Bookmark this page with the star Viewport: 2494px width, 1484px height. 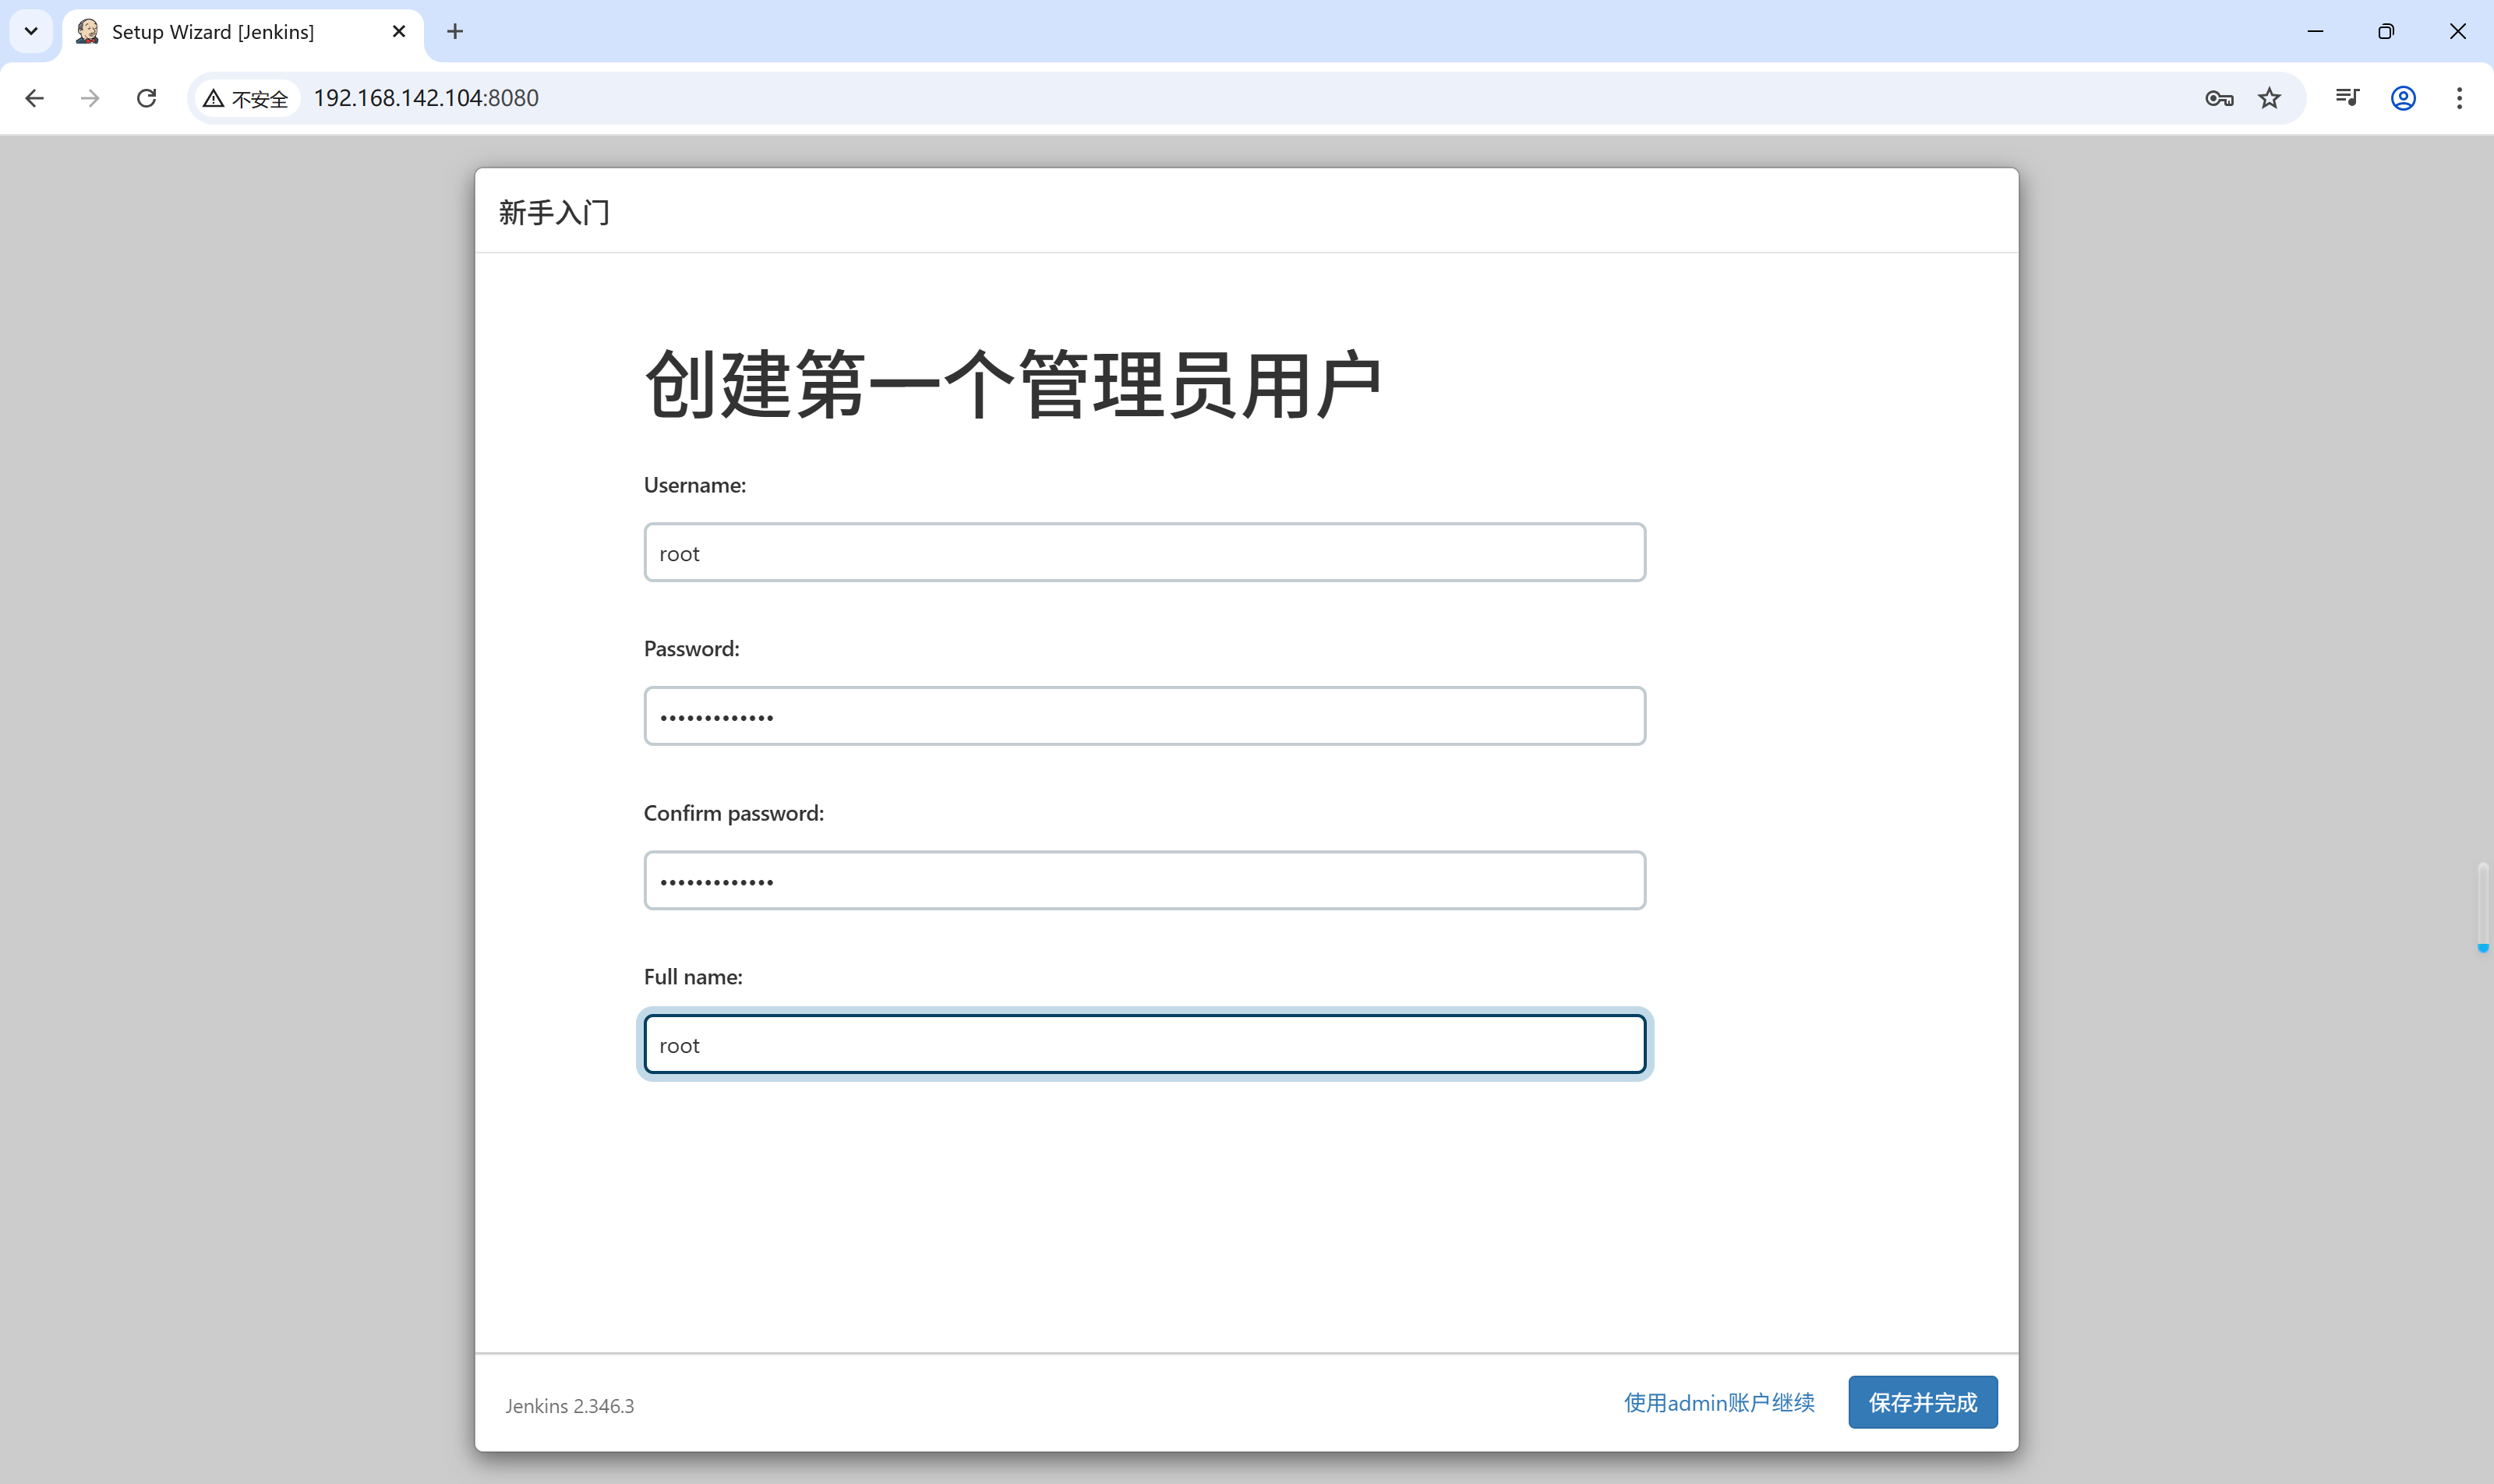click(2269, 98)
